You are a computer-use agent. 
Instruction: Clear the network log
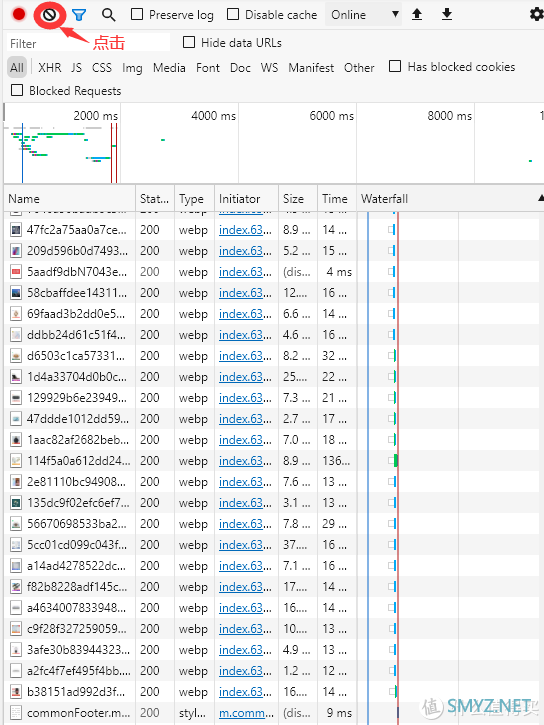click(x=49, y=15)
